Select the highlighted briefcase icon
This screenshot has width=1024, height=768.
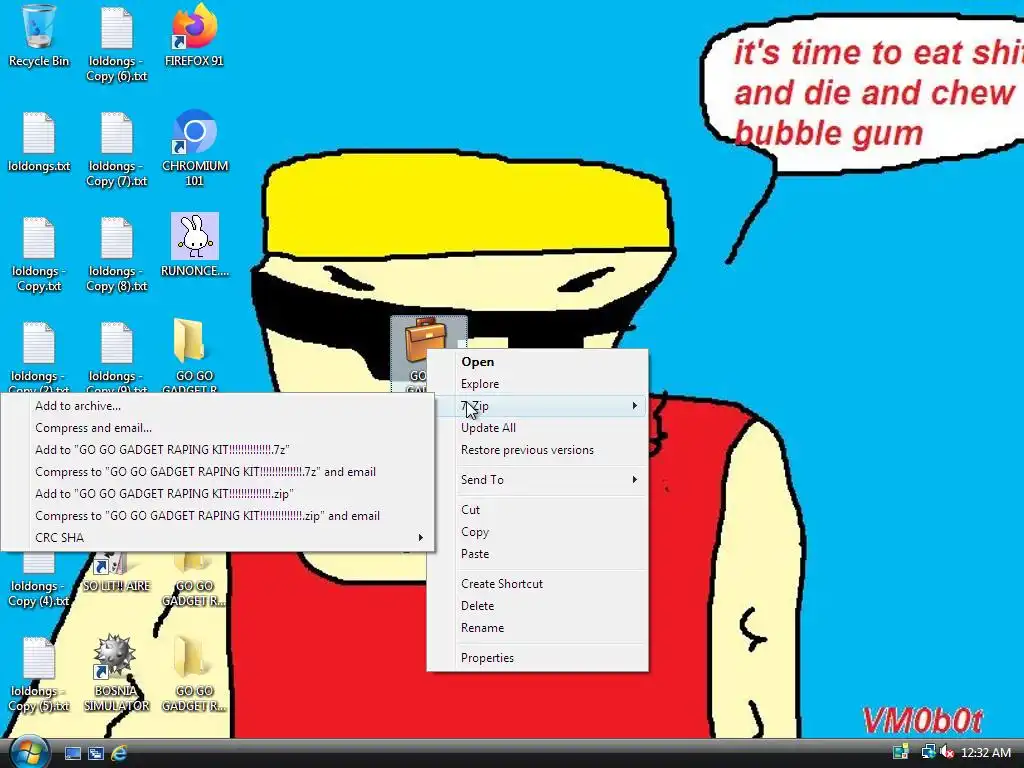426,340
